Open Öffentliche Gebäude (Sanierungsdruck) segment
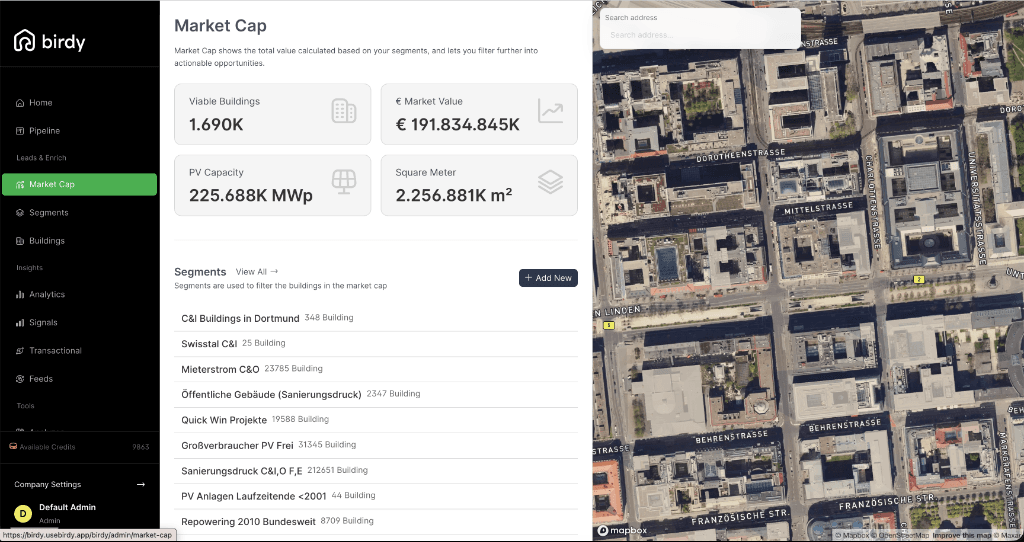This screenshot has width=1024, height=542. pyautogui.click(x=376, y=394)
